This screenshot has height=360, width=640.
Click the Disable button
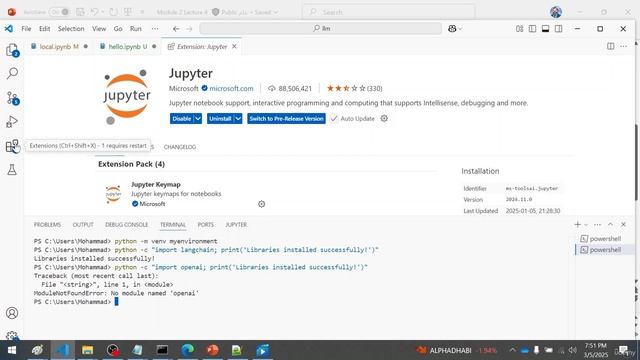pos(182,118)
